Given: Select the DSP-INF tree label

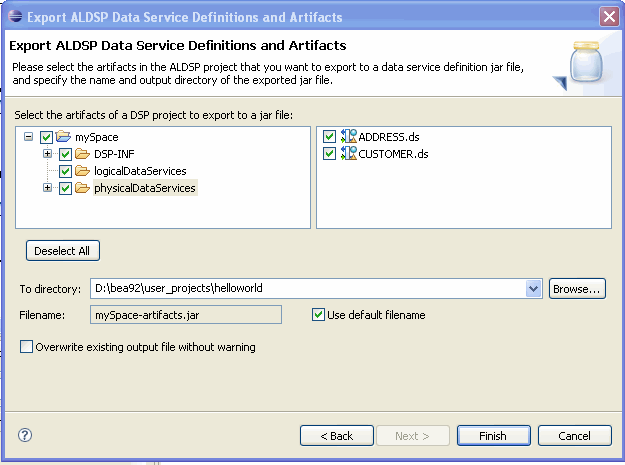Looking at the screenshot, I should (114, 154).
